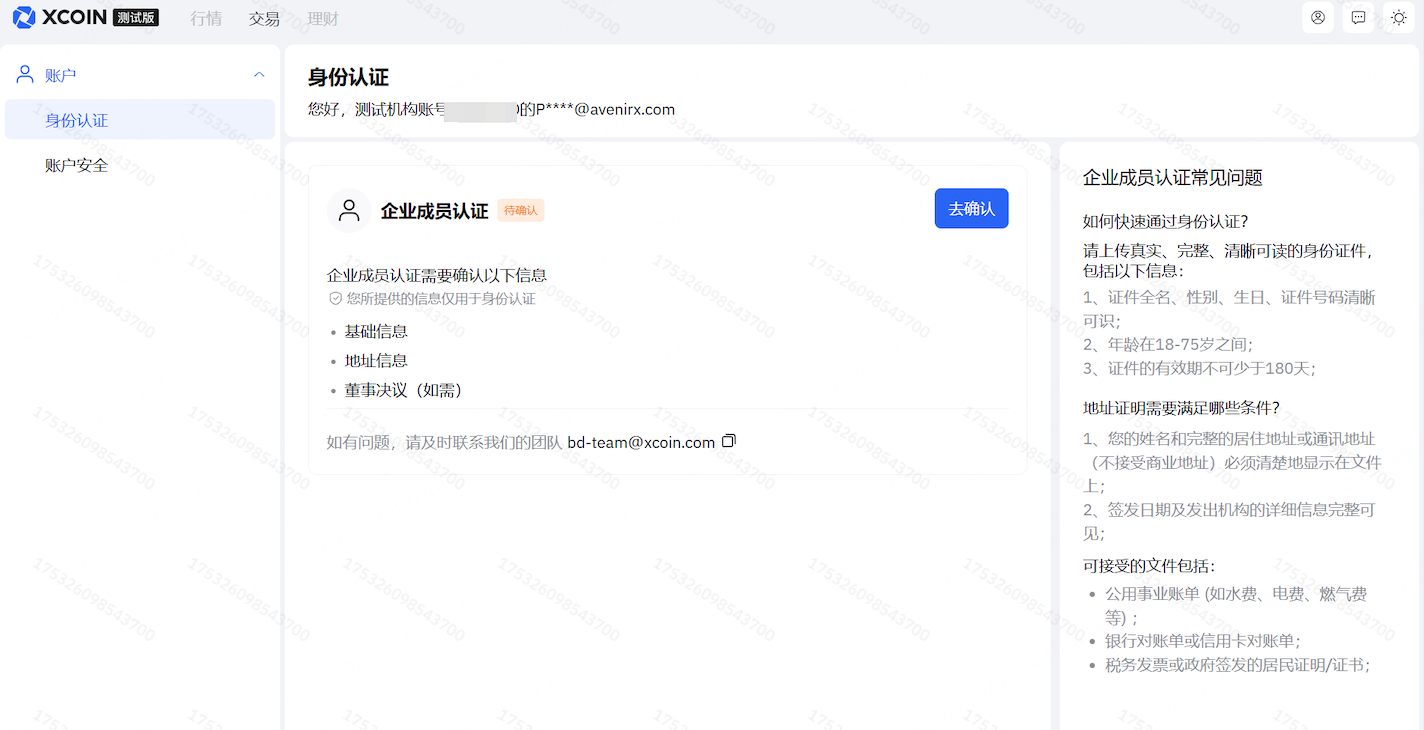This screenshot has width=1424, height=730.
Task: Click the 如何快速通过身份认证 FAQ heading
Action: (1165, 221)
